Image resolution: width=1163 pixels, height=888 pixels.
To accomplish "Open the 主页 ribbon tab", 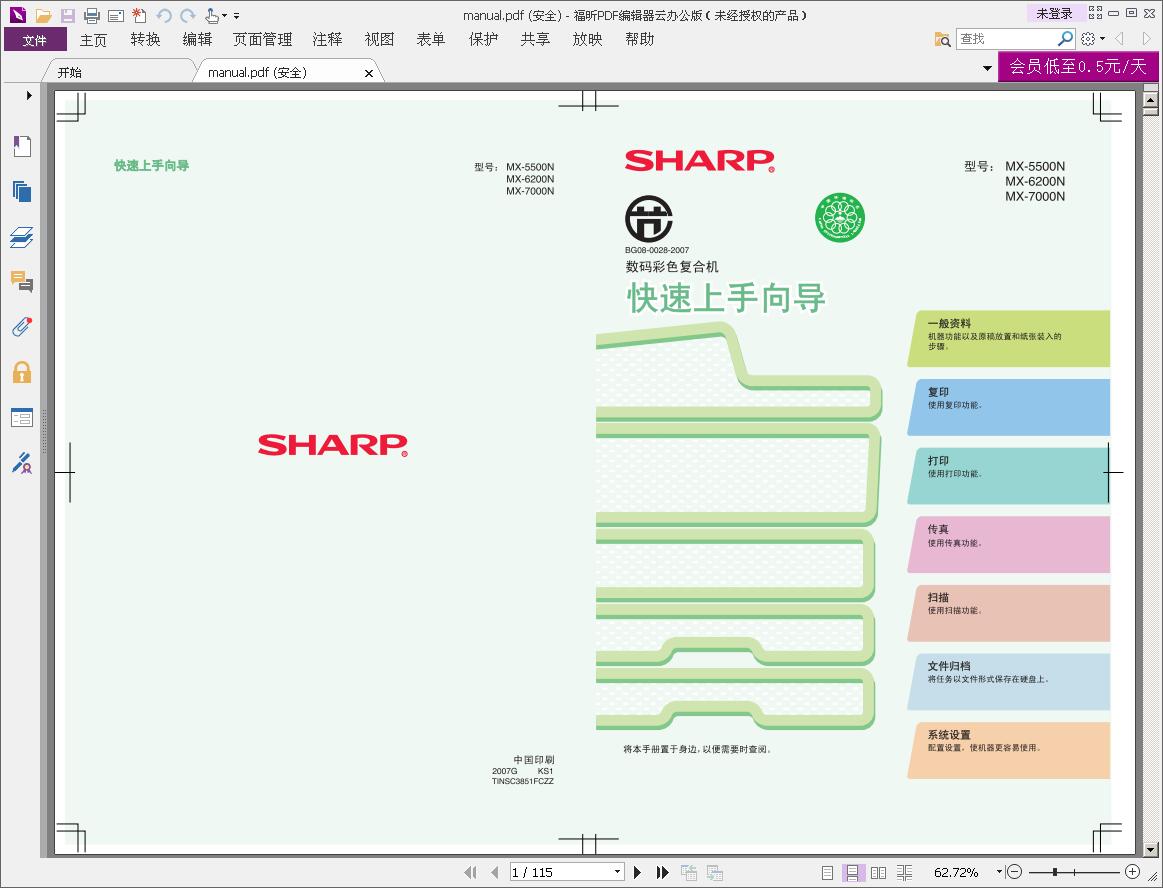I will tap(93, 39).
